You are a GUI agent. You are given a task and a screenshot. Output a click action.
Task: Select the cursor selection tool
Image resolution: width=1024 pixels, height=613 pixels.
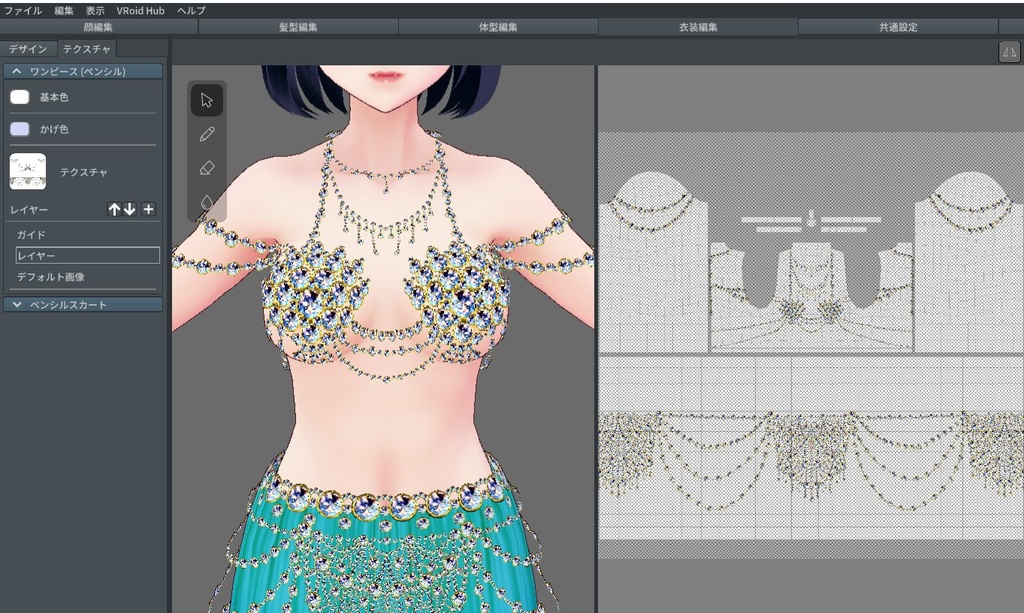[206, 98]
